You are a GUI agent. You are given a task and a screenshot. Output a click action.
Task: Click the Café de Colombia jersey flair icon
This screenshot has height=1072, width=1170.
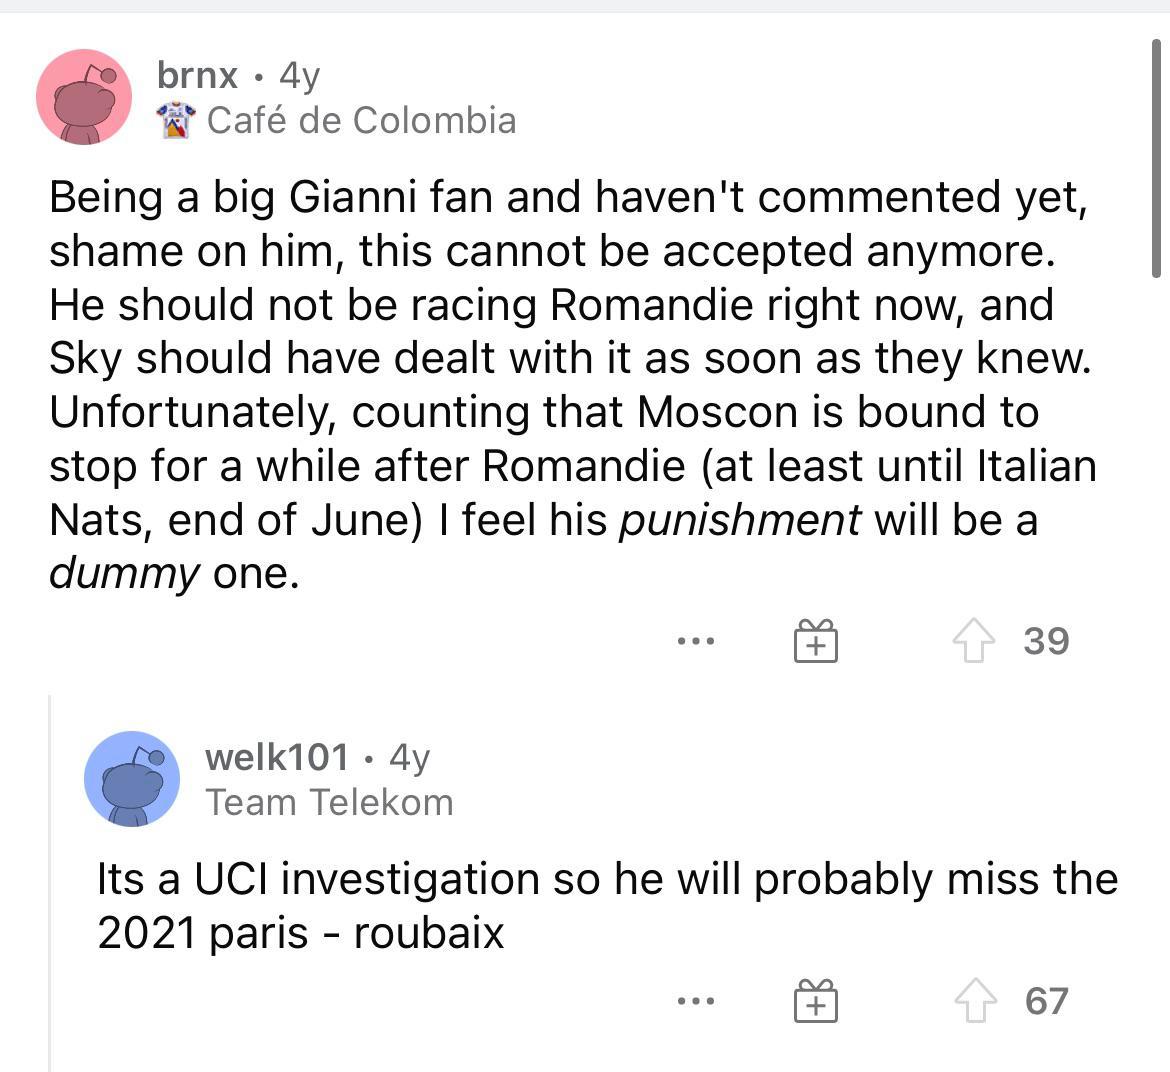click(x=175, y=121)
